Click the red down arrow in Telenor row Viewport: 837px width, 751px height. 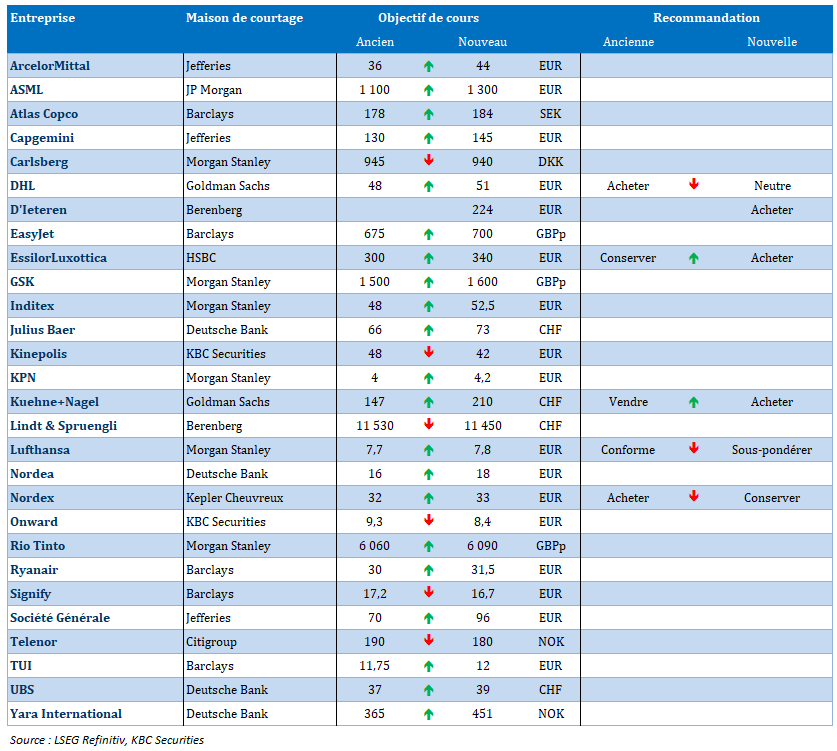pos(428,641)
